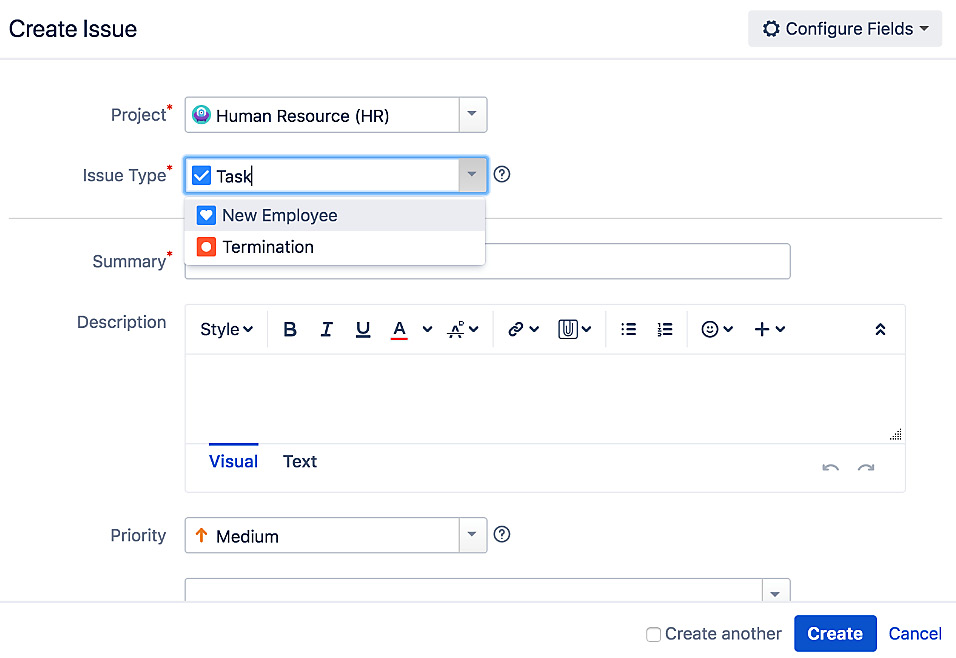Insert a numbered list in the description

tap(665, 329)
